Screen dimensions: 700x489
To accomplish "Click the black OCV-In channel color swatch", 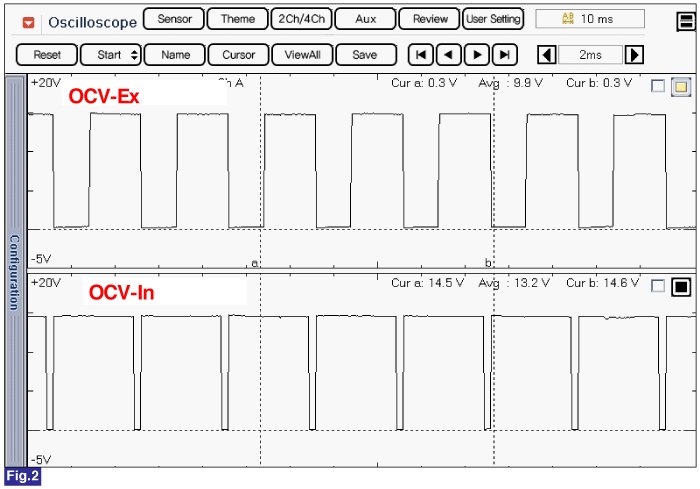I will coord(680,287).
